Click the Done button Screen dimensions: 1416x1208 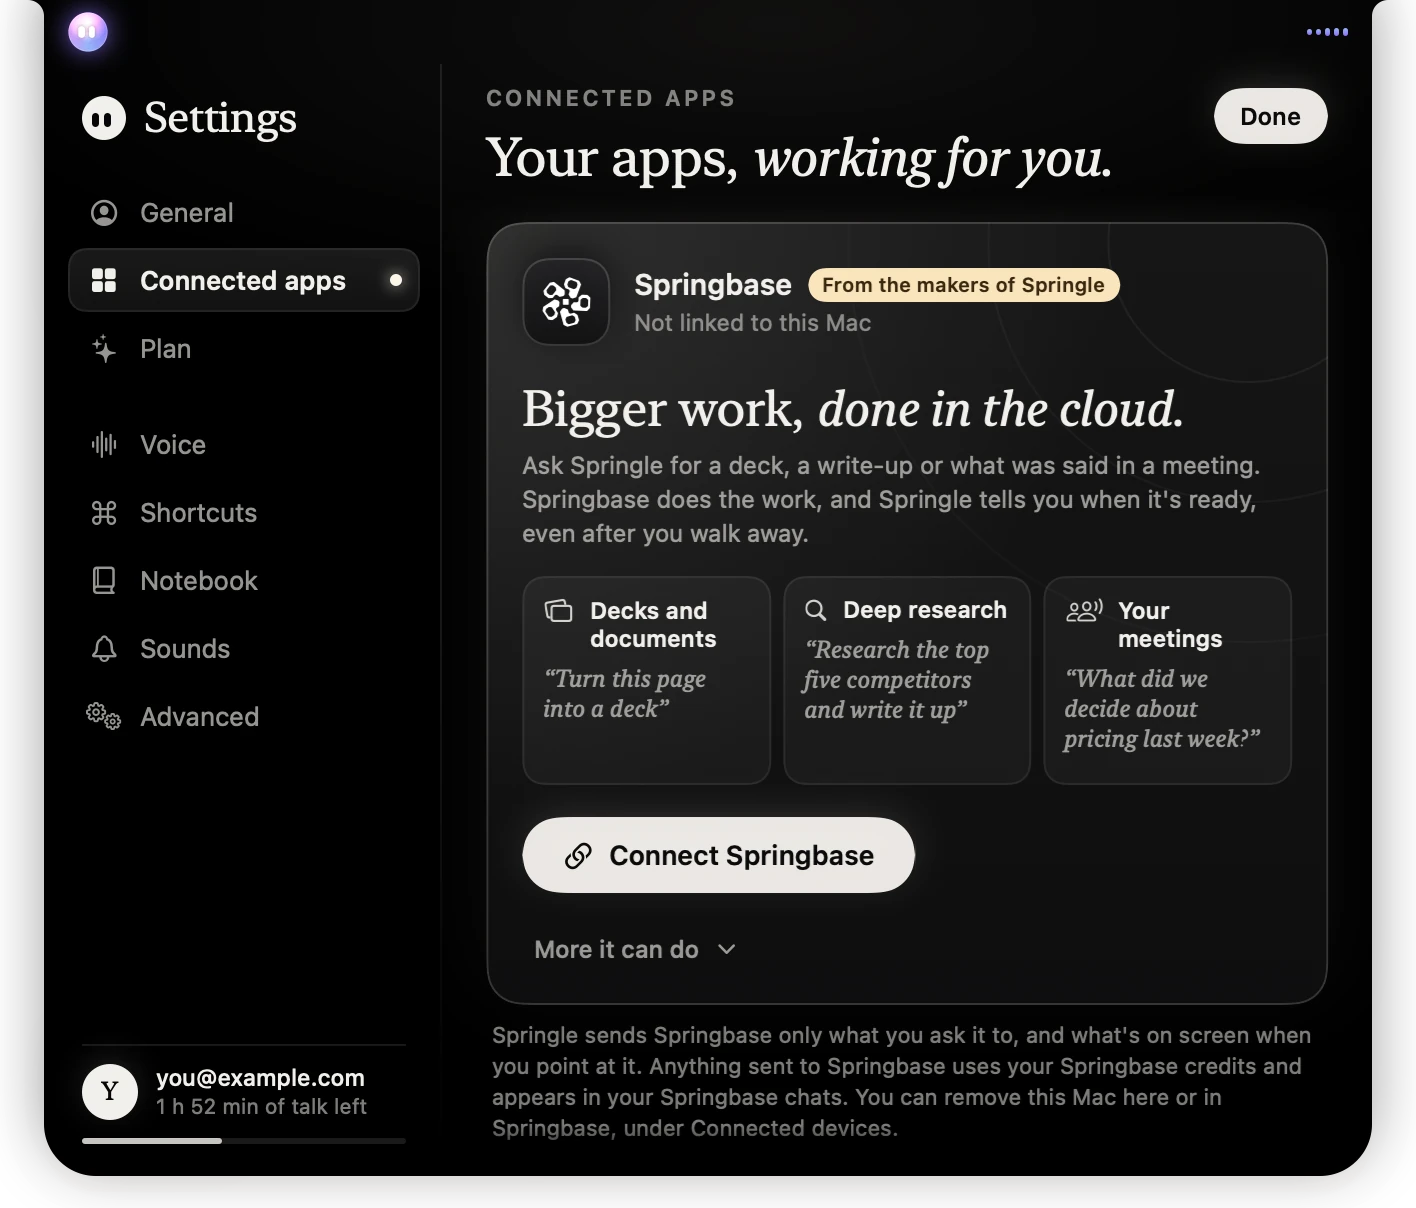coord(1270,116)
